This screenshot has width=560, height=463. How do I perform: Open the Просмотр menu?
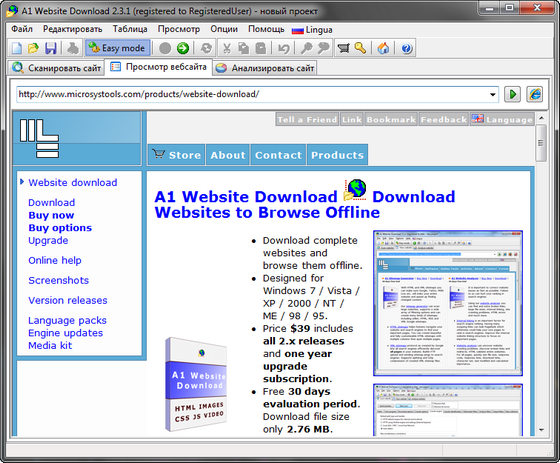179,29
